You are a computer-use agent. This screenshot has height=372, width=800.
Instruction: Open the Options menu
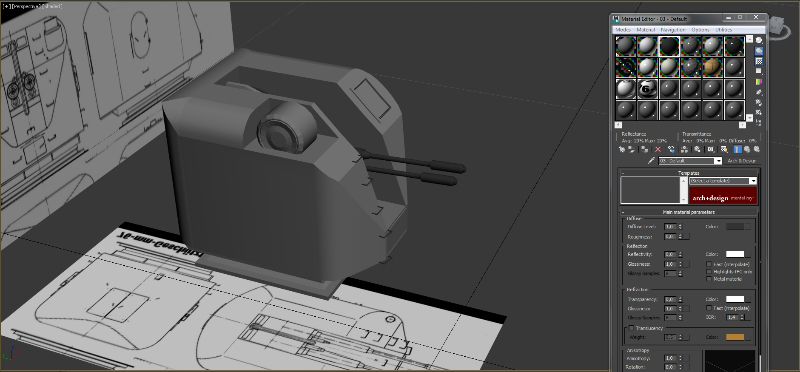(x=700, y=30)
